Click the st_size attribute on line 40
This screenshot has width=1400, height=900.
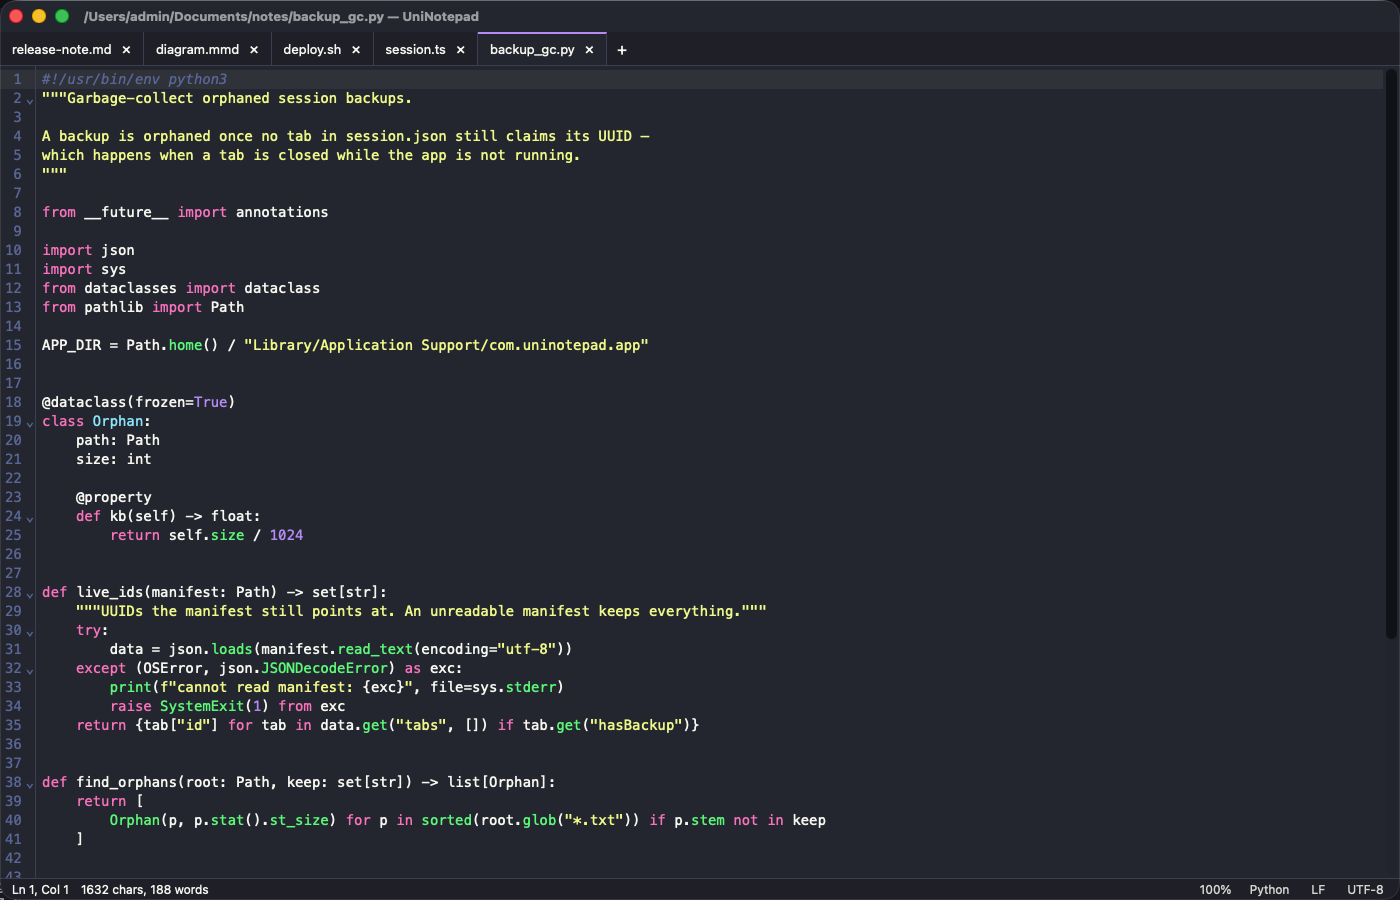(299, 820)
